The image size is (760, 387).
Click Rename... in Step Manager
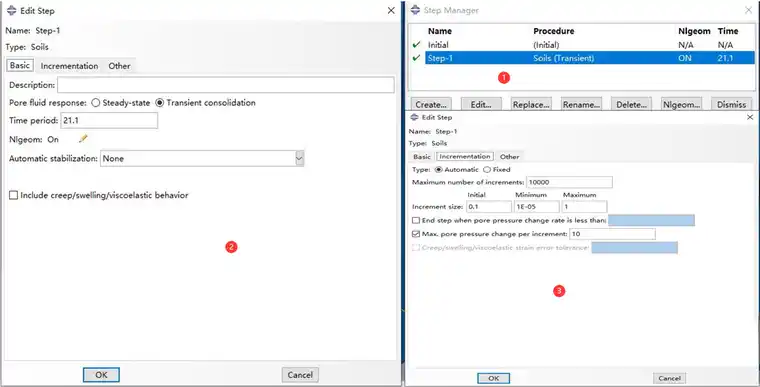[581, 104]
